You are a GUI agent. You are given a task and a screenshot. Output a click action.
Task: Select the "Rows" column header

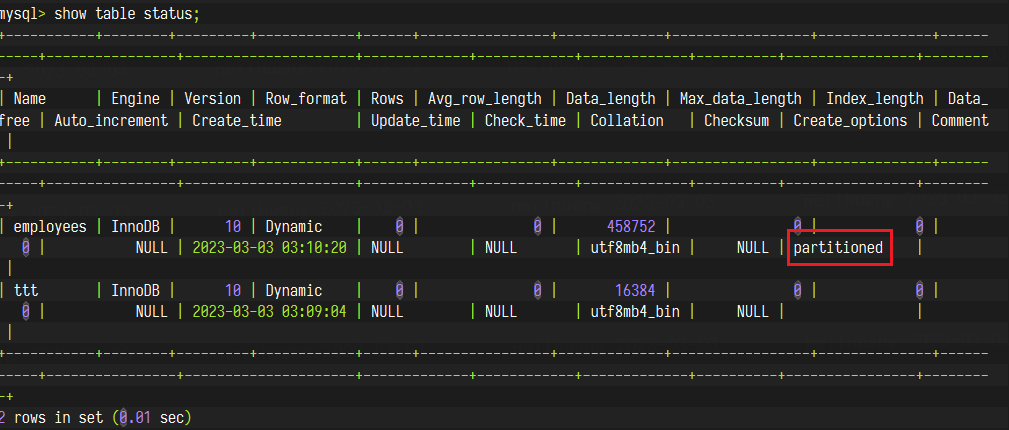[387, 99]
